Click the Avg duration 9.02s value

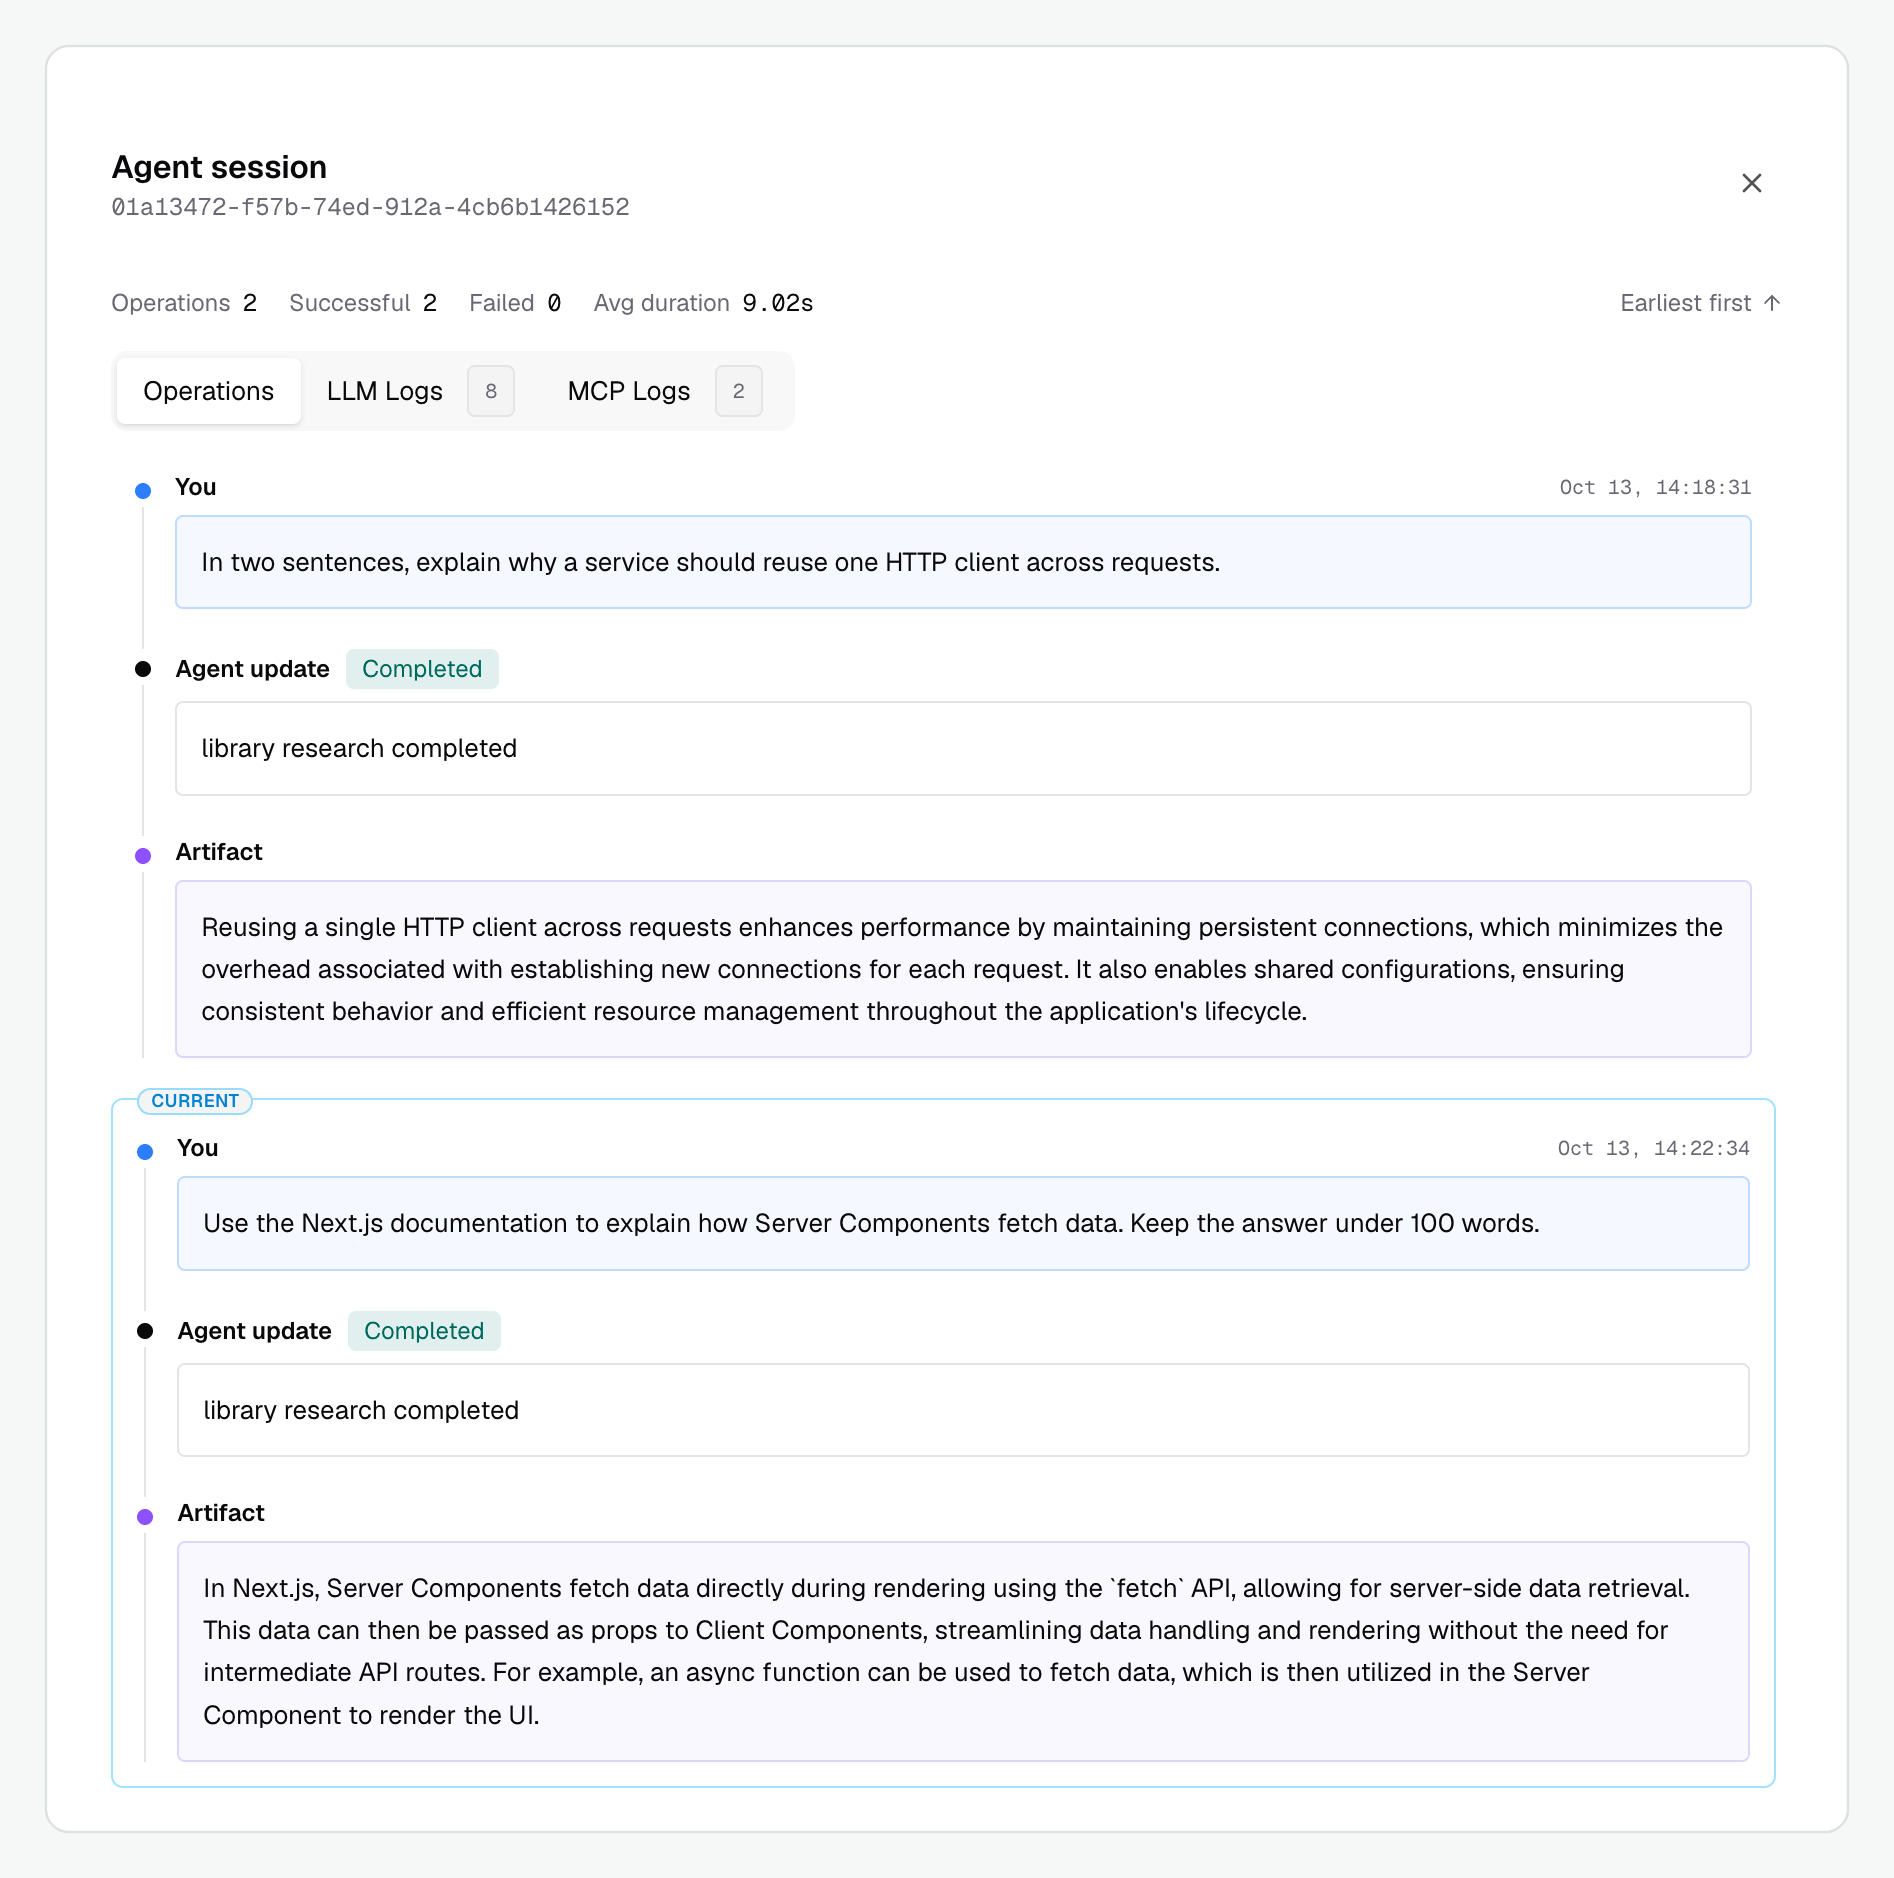click(778, 303)
